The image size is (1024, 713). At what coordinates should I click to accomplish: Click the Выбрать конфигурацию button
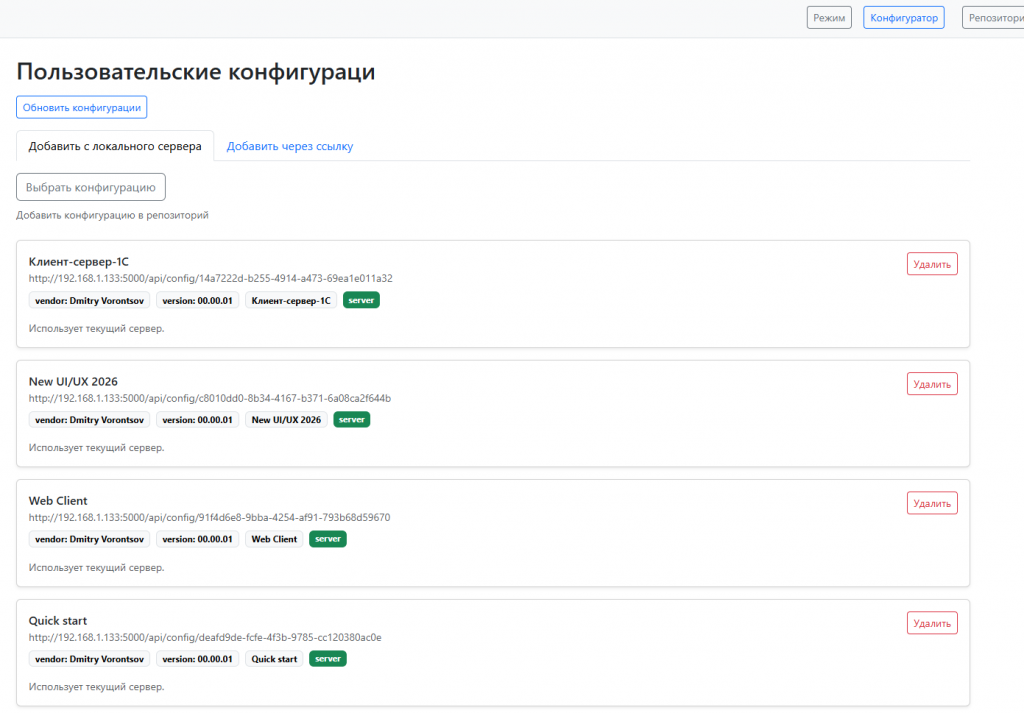pos(91,187)
